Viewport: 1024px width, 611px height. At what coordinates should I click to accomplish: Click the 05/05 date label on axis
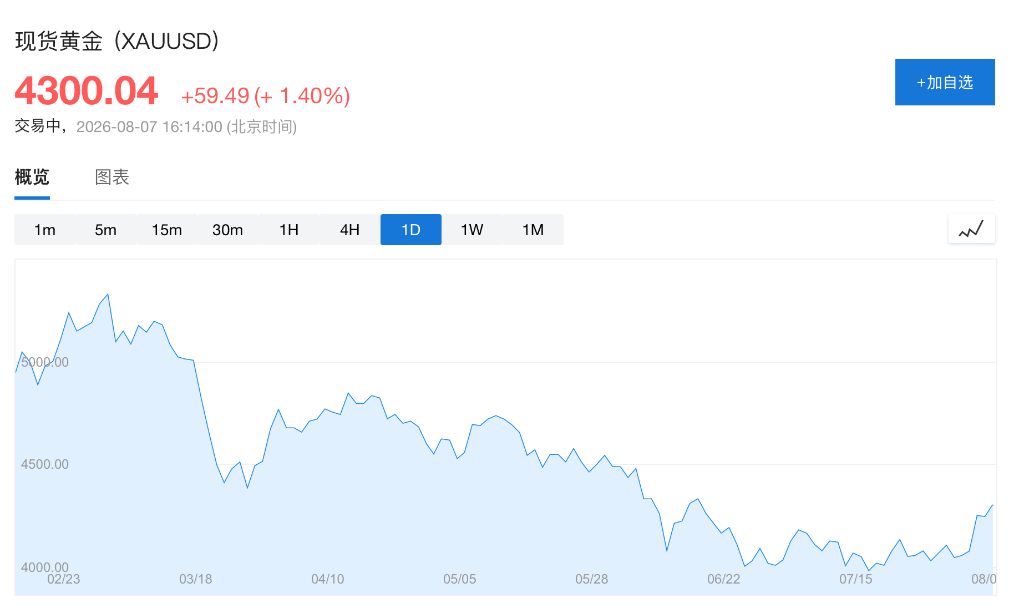point(459,579)
